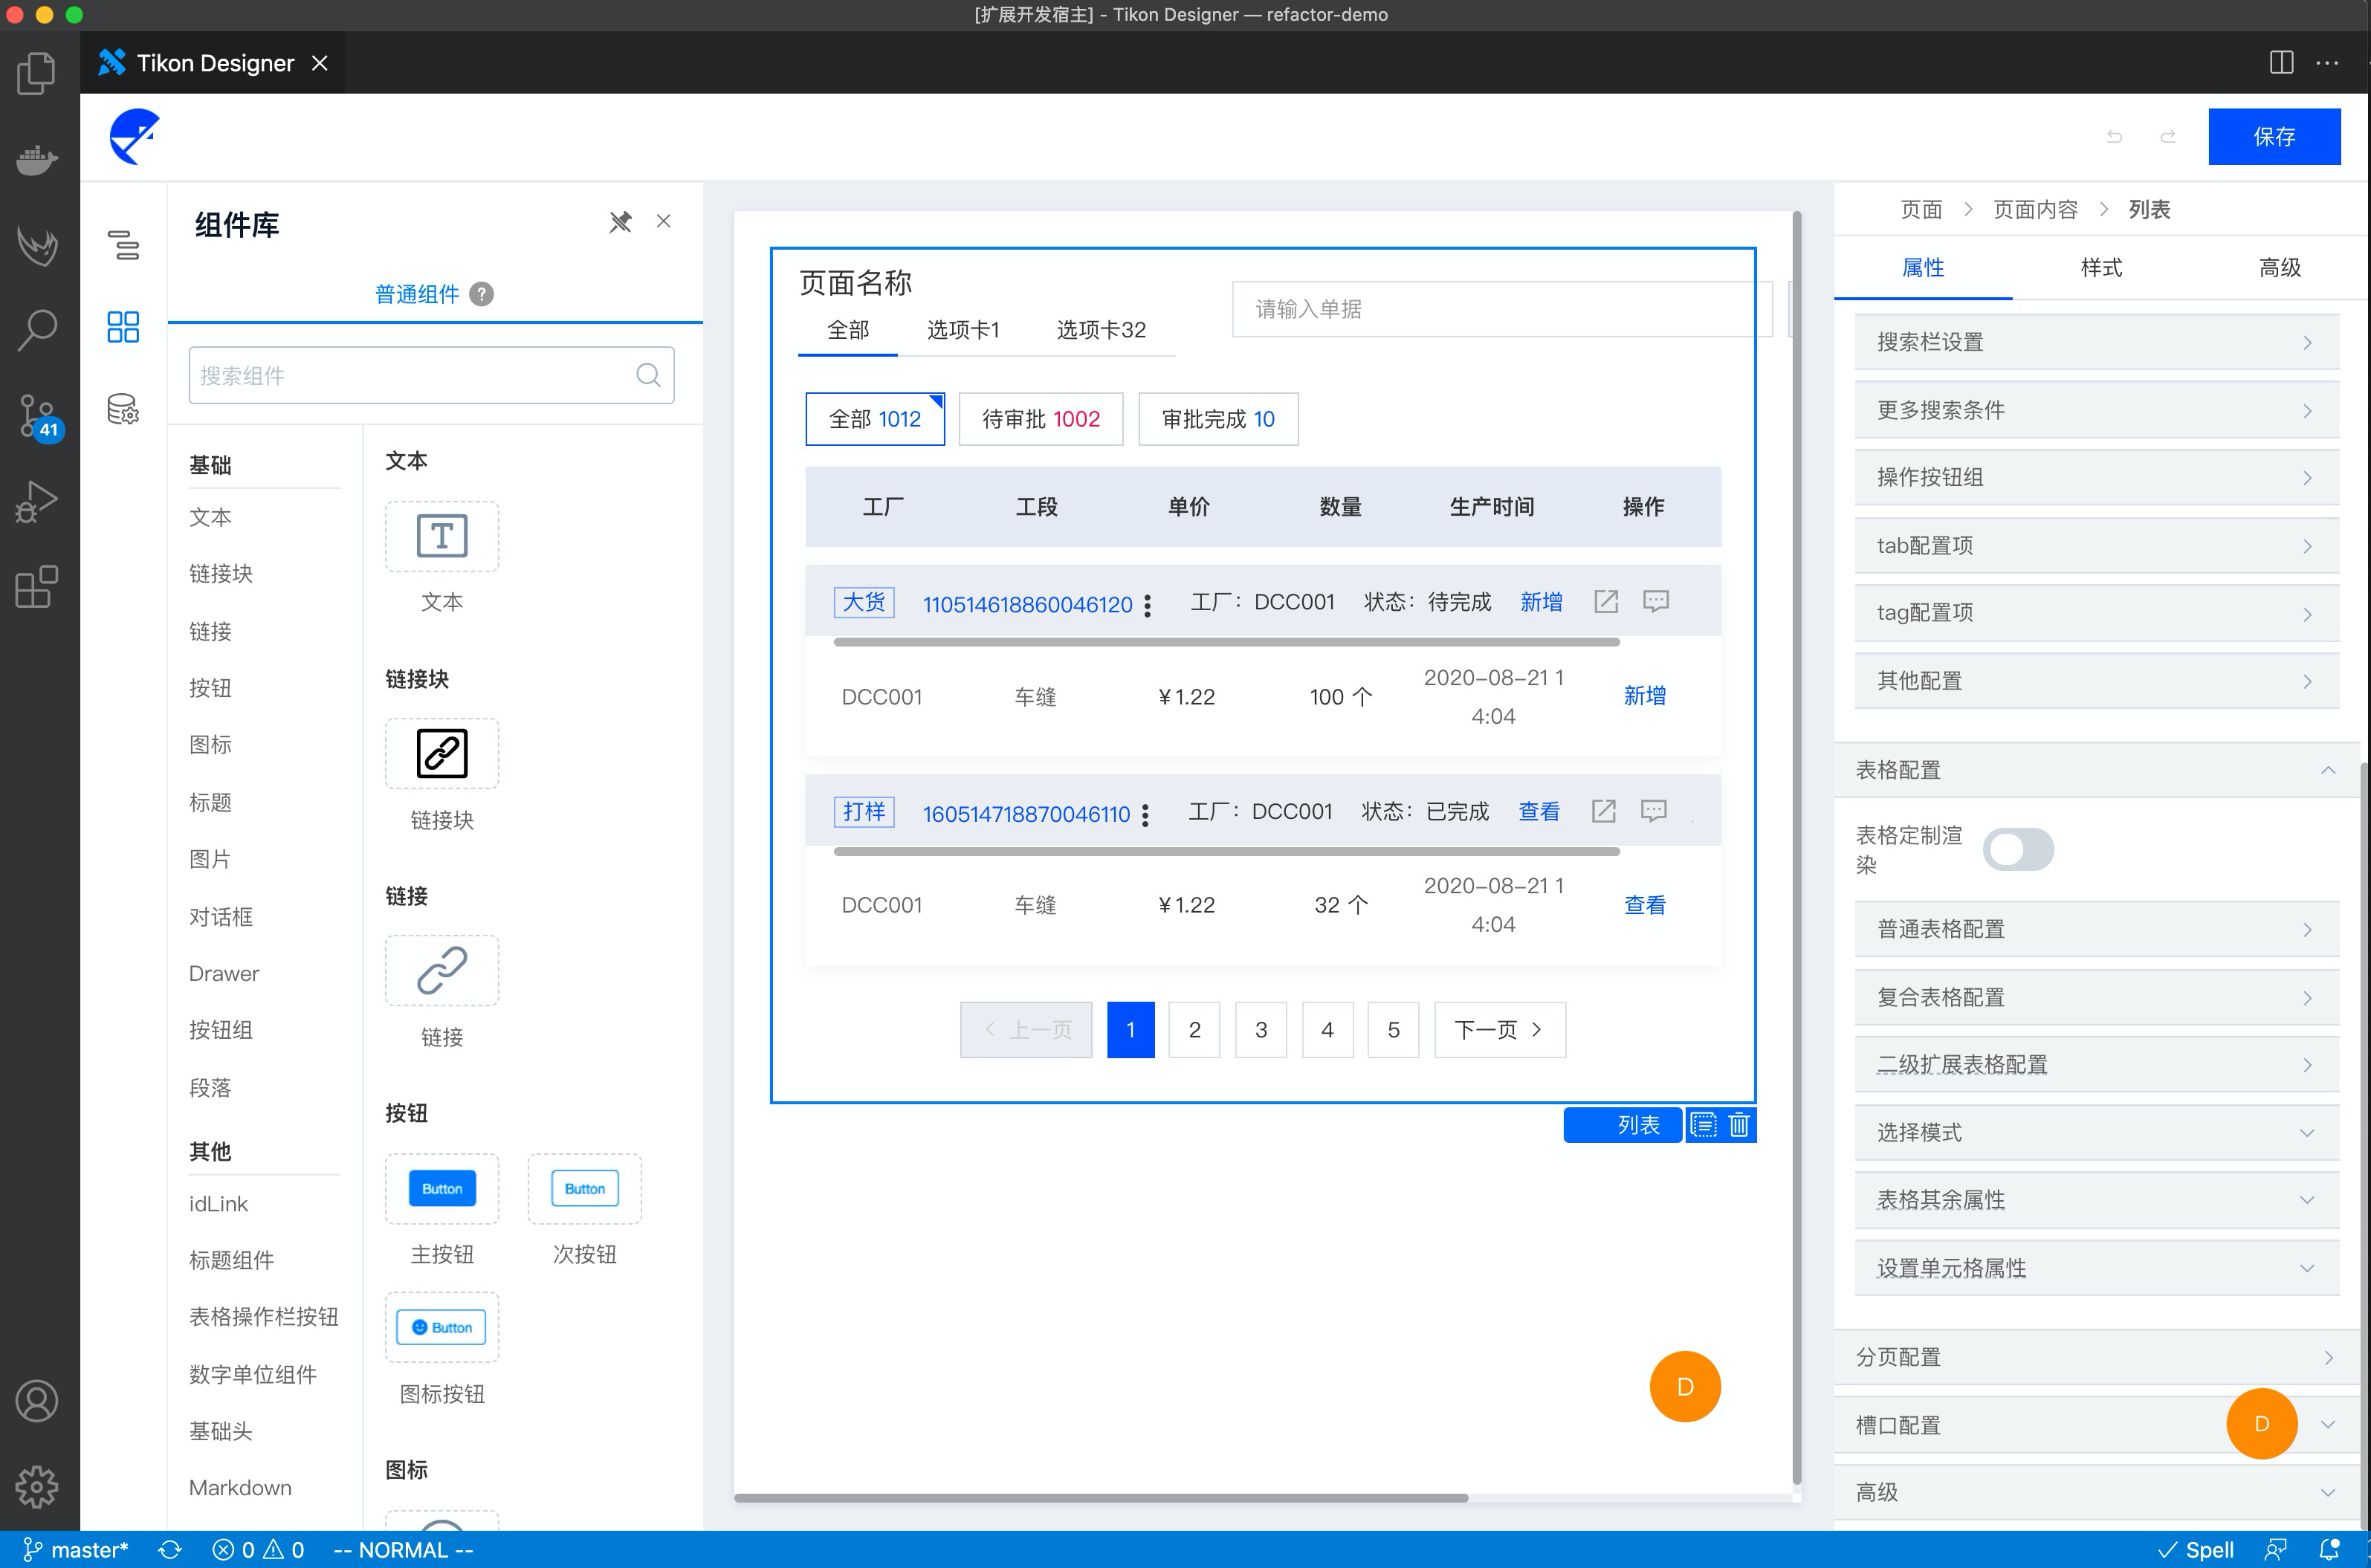The width and height of the screenshot is (2371, 1568).
Task: Click comment icon in 大货 row
Action: pos(1656,601)
